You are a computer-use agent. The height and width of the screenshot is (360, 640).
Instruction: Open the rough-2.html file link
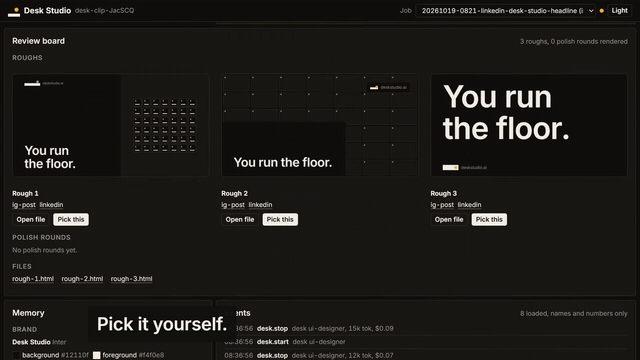82,279
